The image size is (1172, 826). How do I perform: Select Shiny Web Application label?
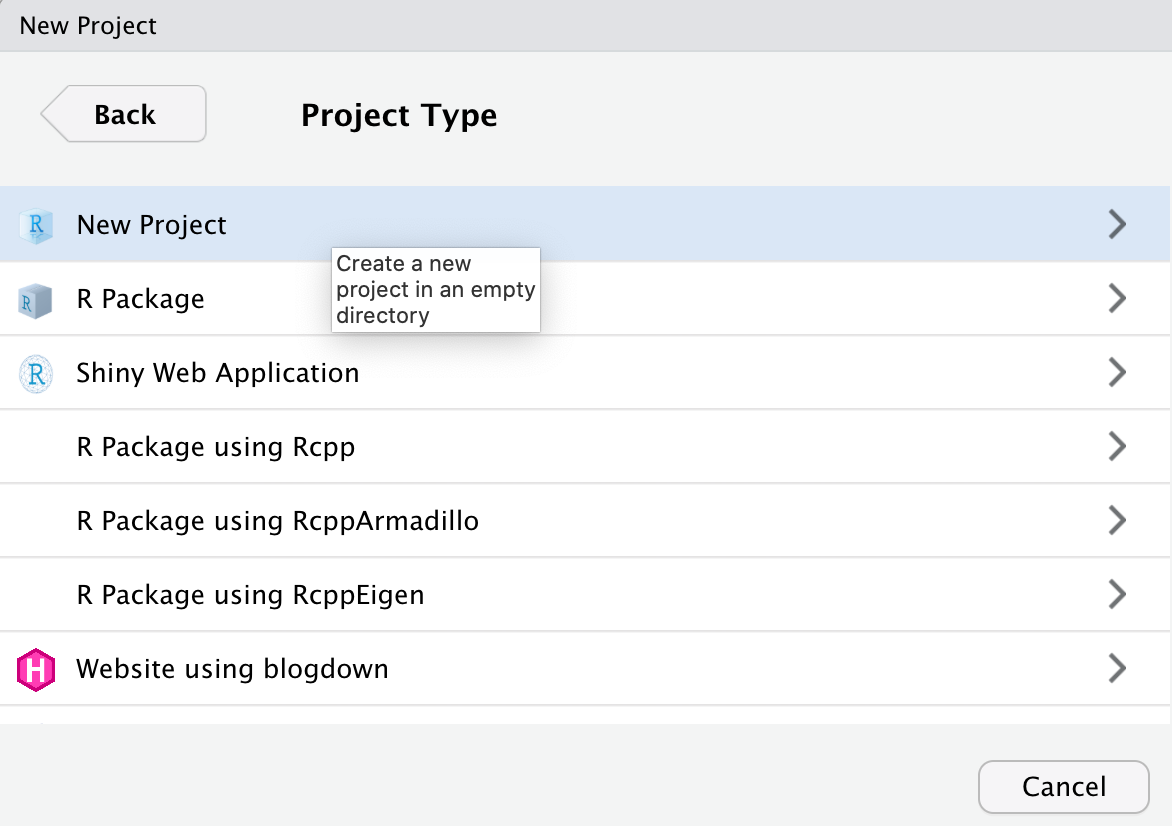click(218, 373)
